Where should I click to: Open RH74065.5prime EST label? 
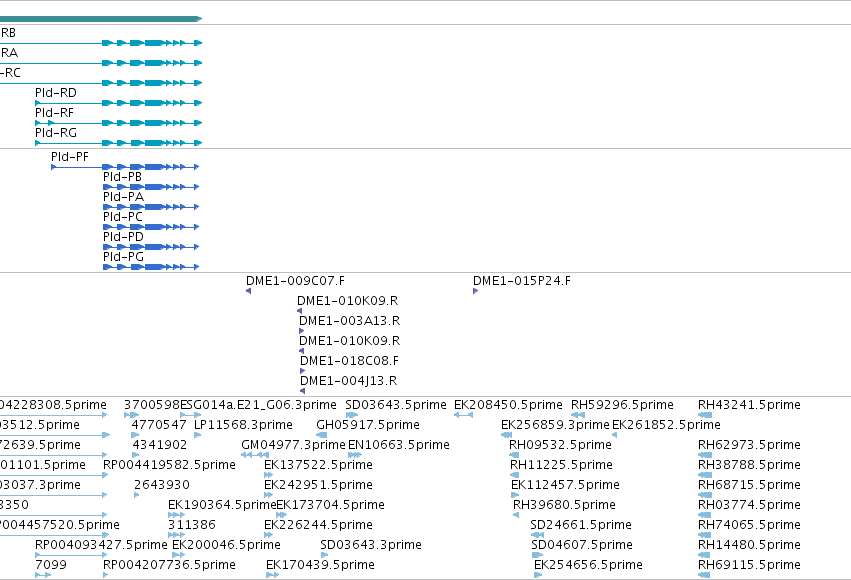750,525
